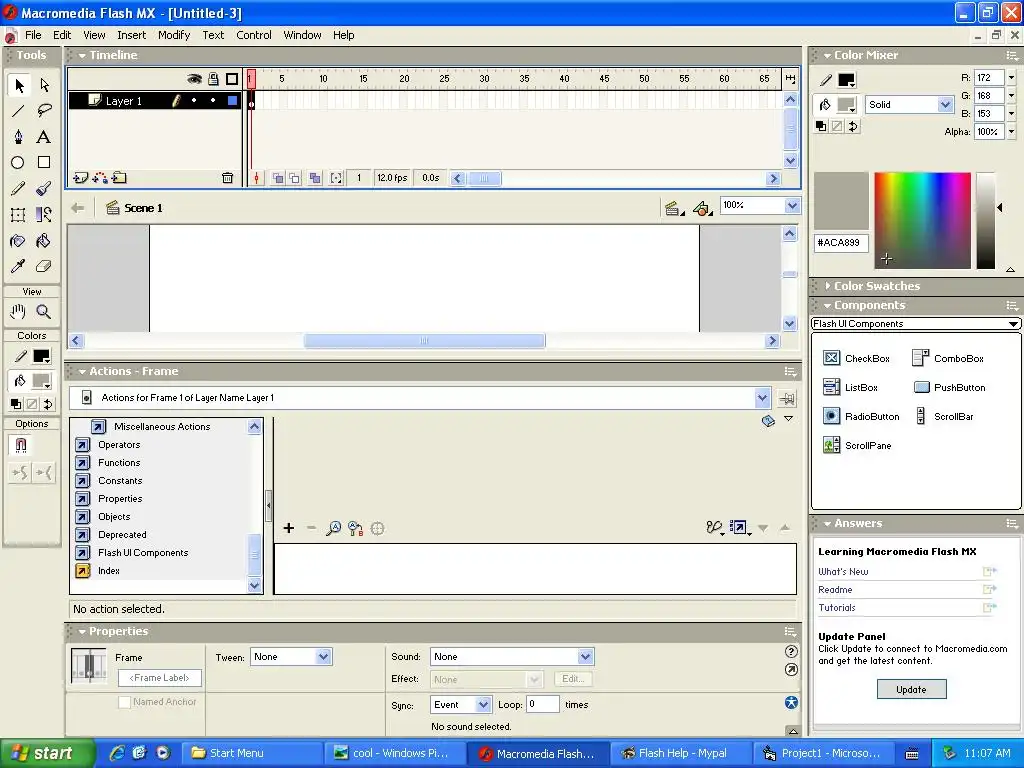Select the Oval tool
Image resolution: width=1024 pixels, height=768 pixels.
coord(18,163)
